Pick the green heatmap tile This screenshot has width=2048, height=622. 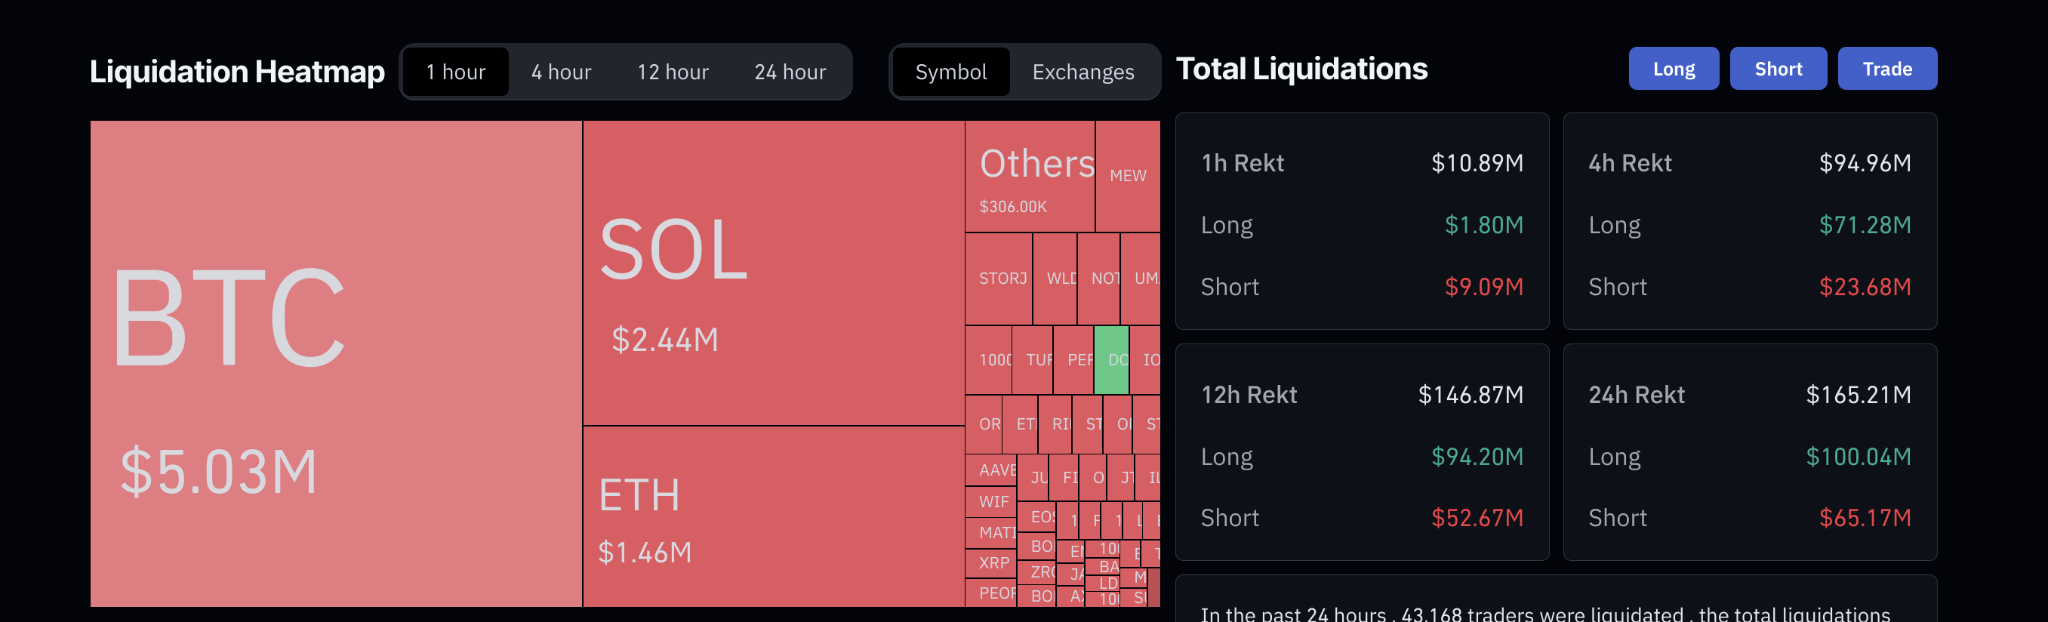[1111, 360]
